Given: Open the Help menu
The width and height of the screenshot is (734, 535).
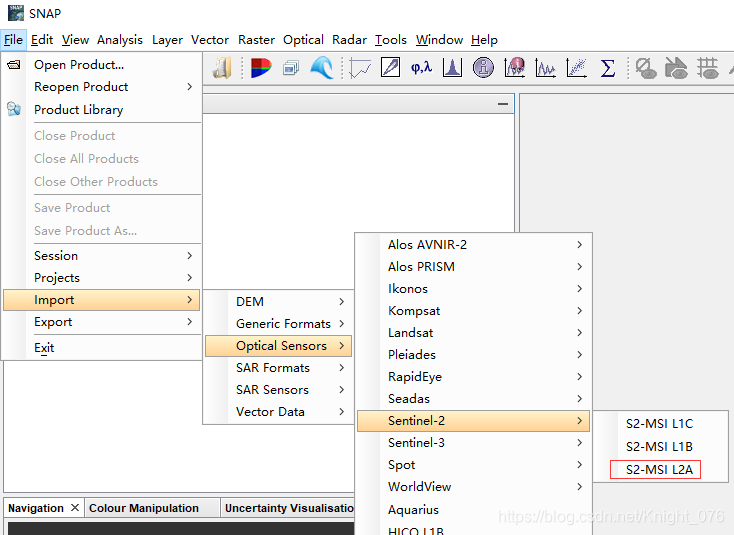Looking at the screenshot, I should pos(484,40).
